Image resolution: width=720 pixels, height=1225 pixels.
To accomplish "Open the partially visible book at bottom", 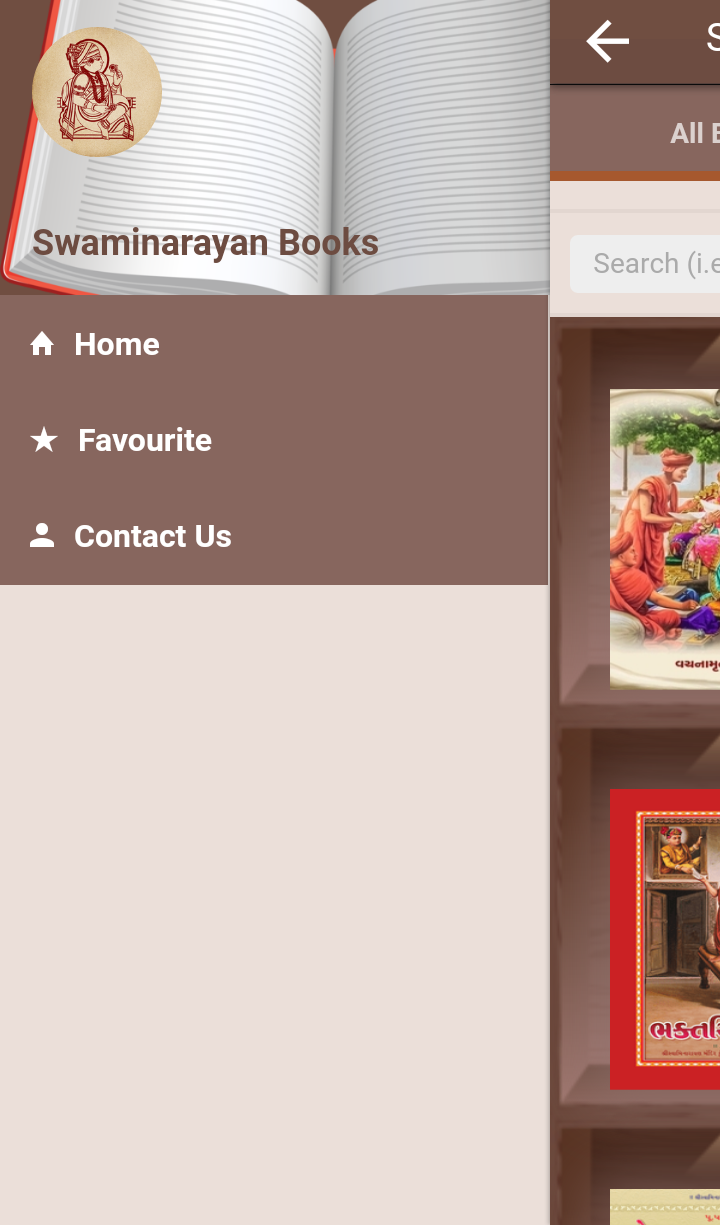I will point(665,1207).
